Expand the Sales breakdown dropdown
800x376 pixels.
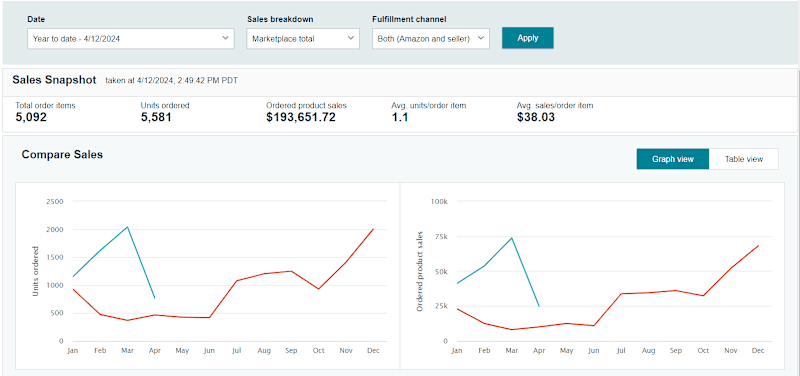[303, 38]
